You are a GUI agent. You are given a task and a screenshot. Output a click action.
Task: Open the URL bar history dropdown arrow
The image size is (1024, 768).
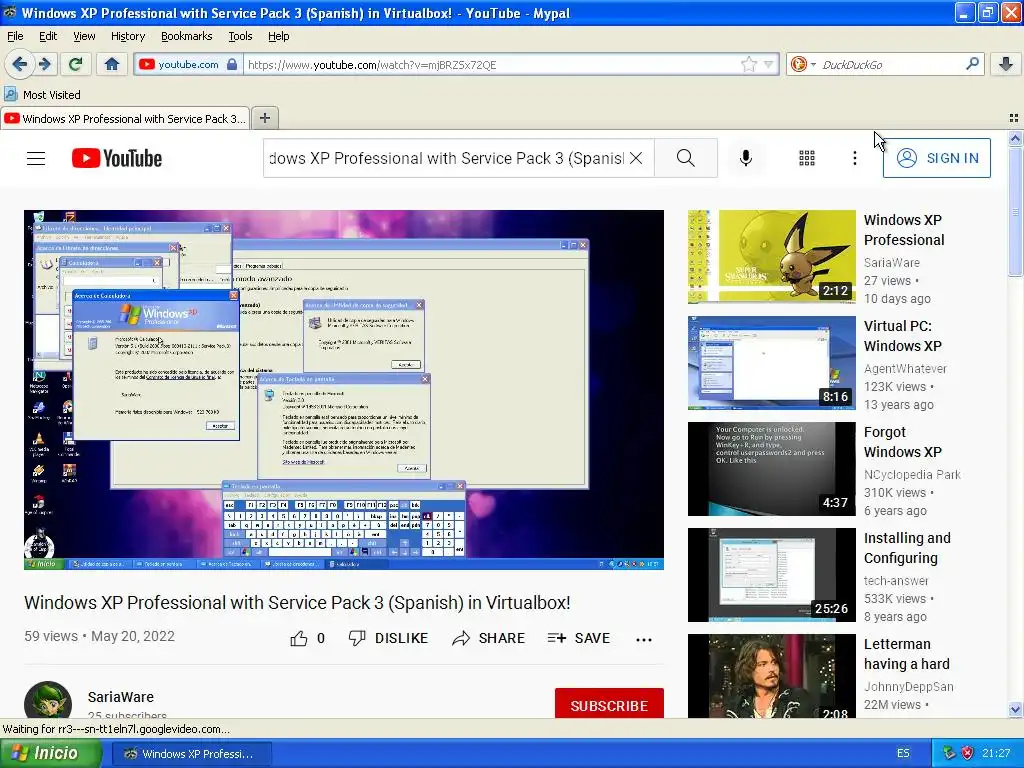click(x=769, y=64)
